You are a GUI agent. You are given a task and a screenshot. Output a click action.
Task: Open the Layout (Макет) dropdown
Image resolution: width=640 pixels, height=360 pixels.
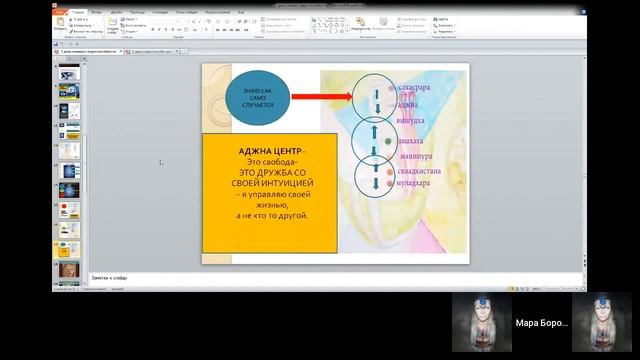(129, 19)
